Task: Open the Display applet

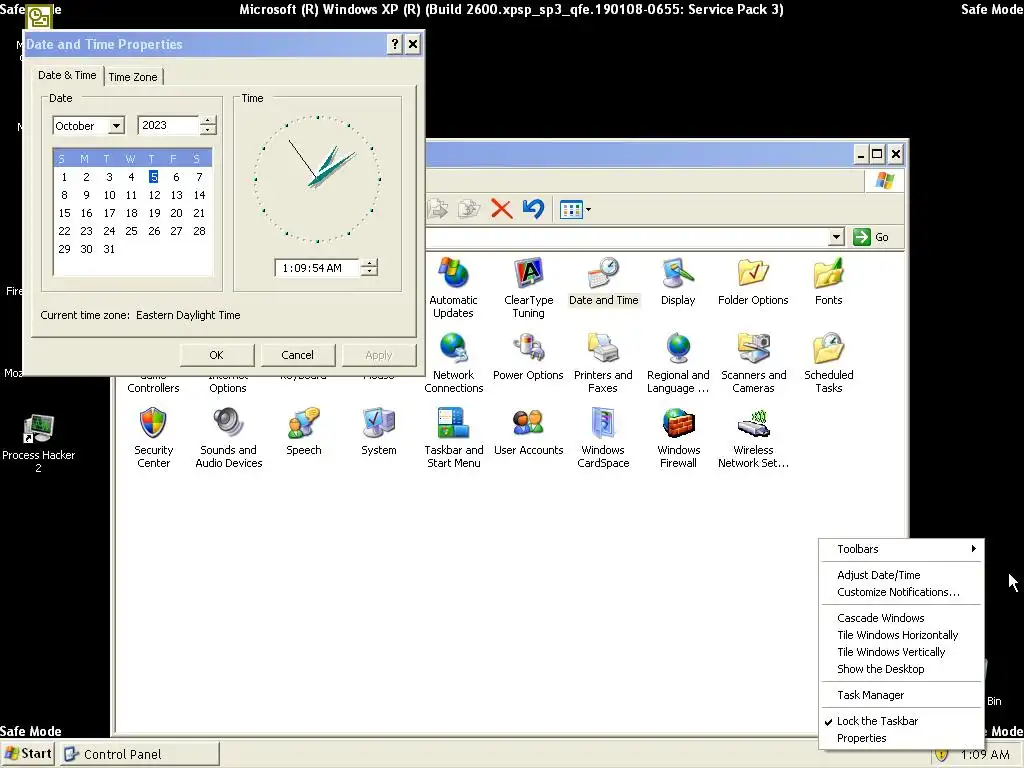Action: pos(678,281)
